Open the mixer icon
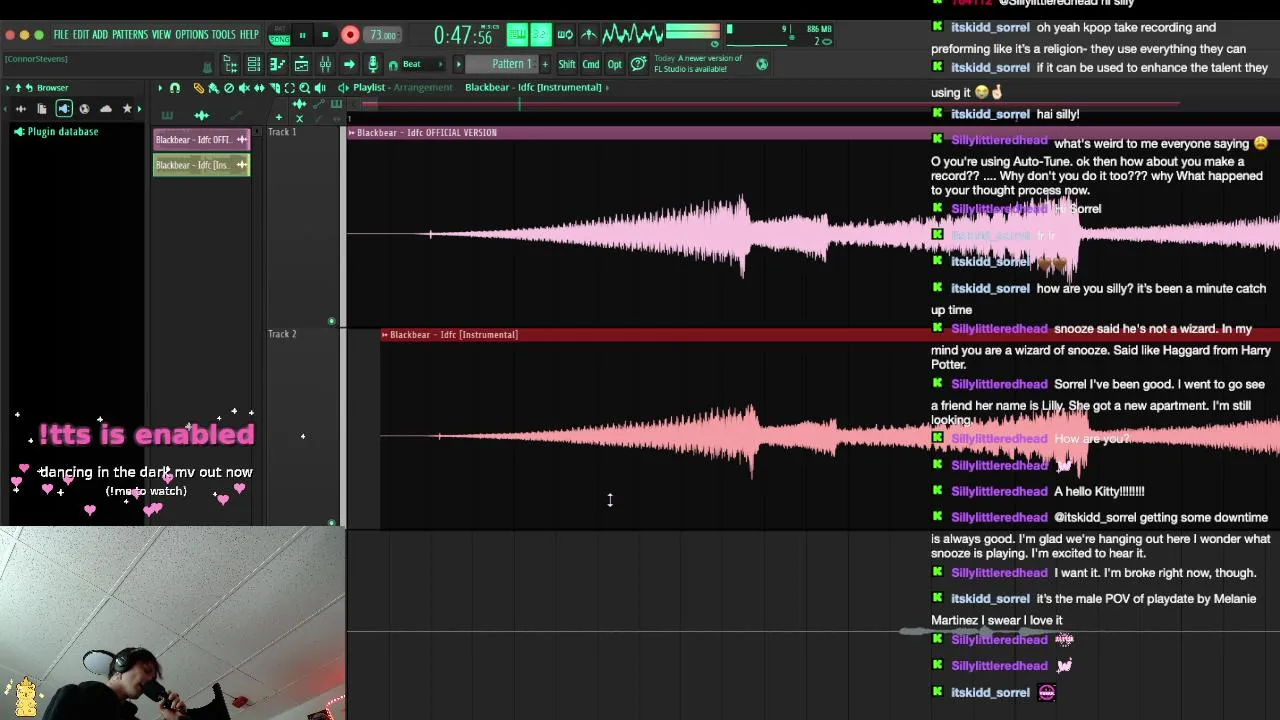Screen dimensions: 1280x720 [325, 64]
